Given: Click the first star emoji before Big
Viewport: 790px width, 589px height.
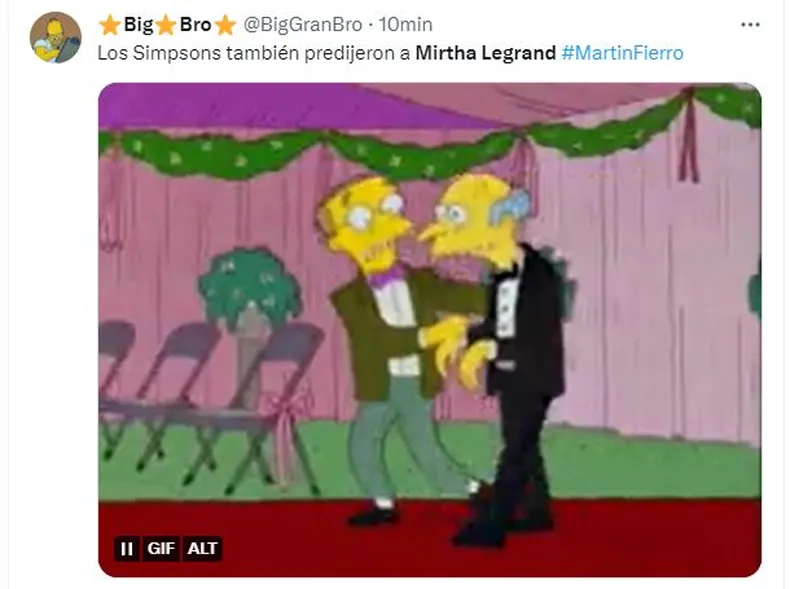Looking at the screenshot, I should coord(109,25).
